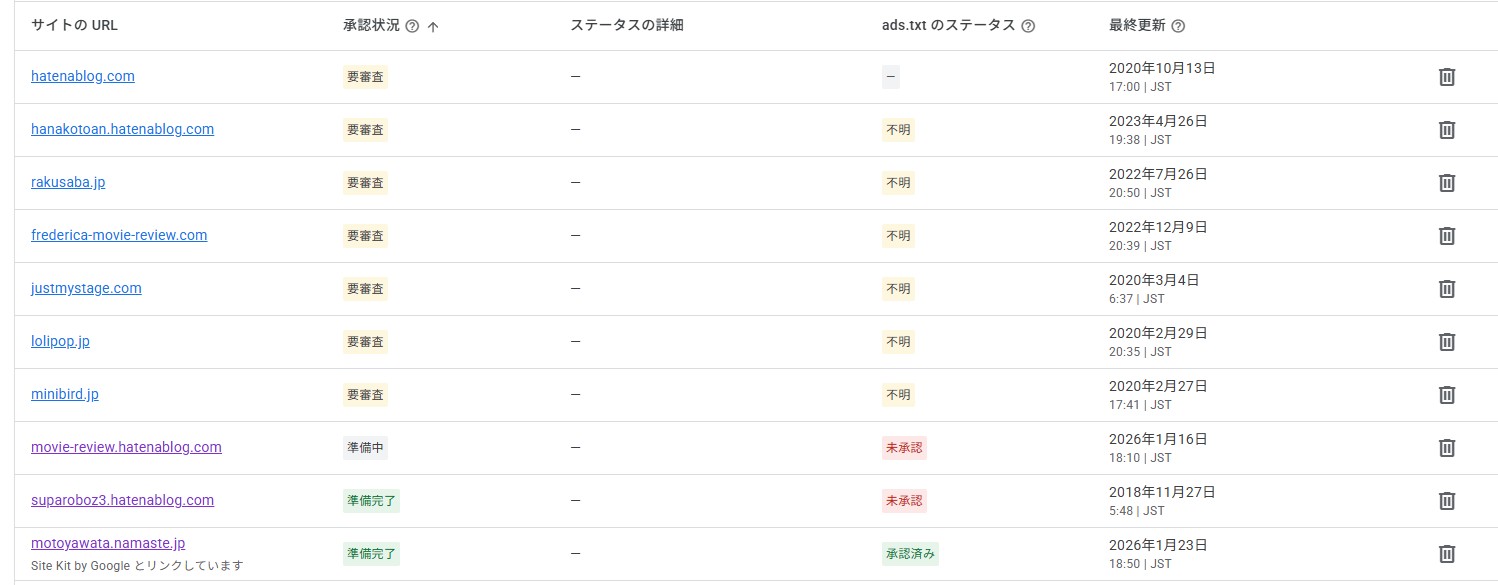Delete the minibird.jp site entry
The image size is (1498, 585).
(x=1447, y=394)
